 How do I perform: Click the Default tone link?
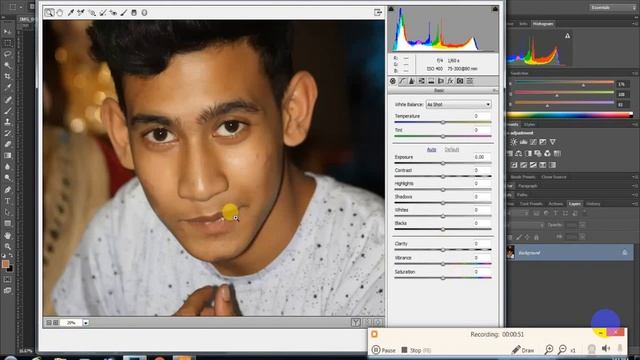452,150
